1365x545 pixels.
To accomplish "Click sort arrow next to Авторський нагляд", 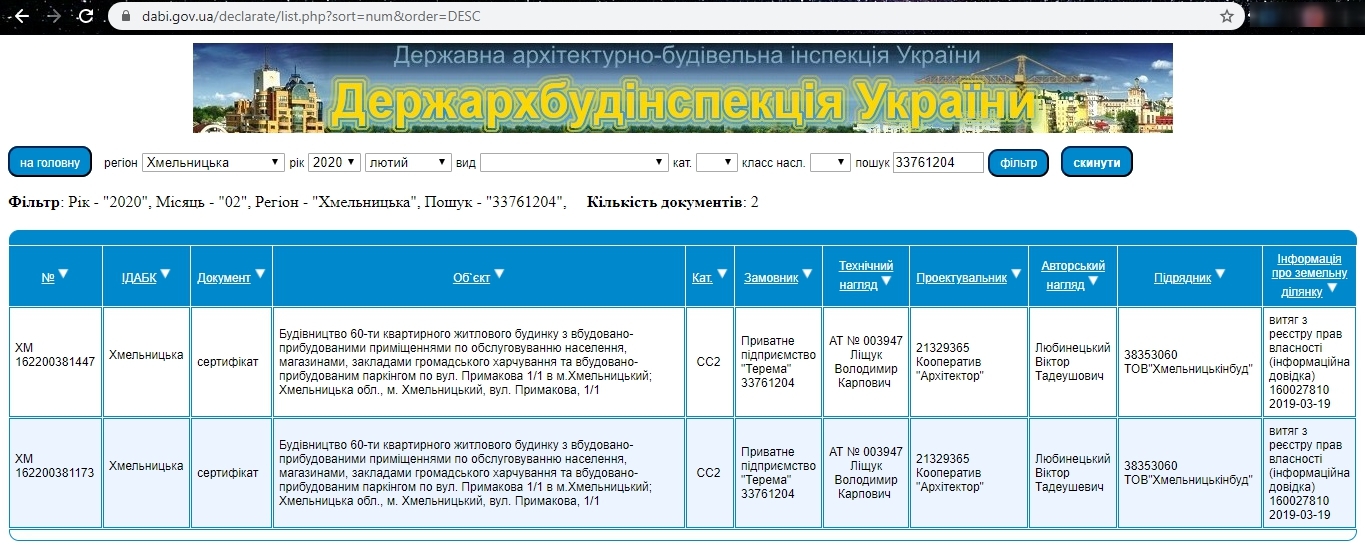I will coord(1093,281).
